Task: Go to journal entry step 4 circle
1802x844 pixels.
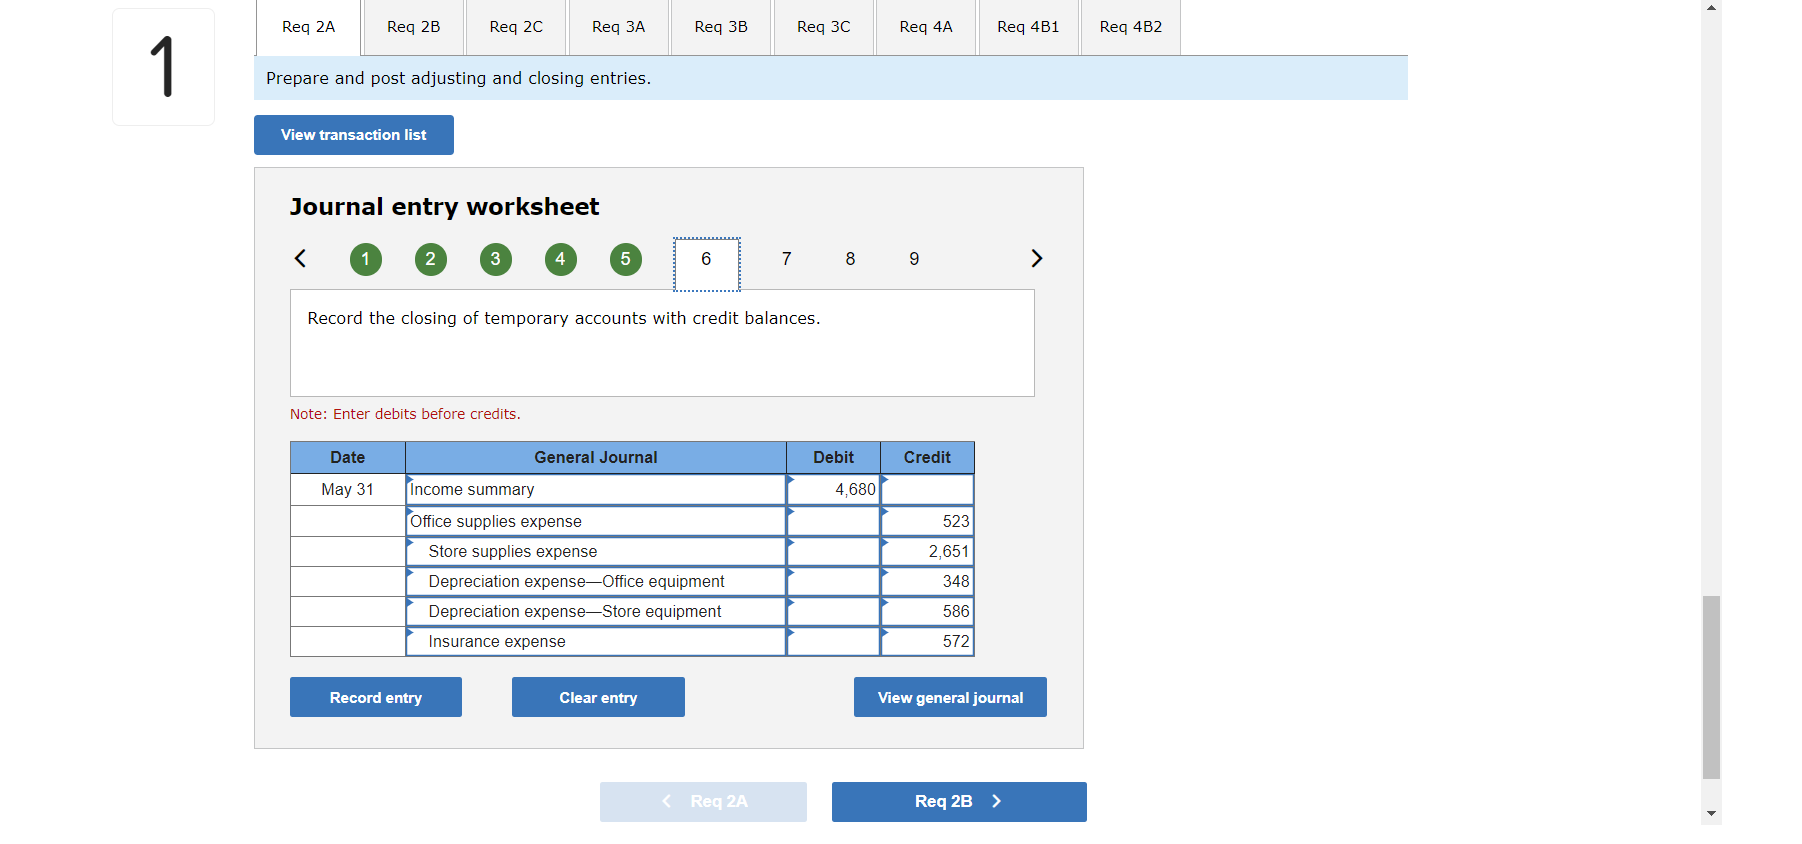Action: [x=561, y=259]
